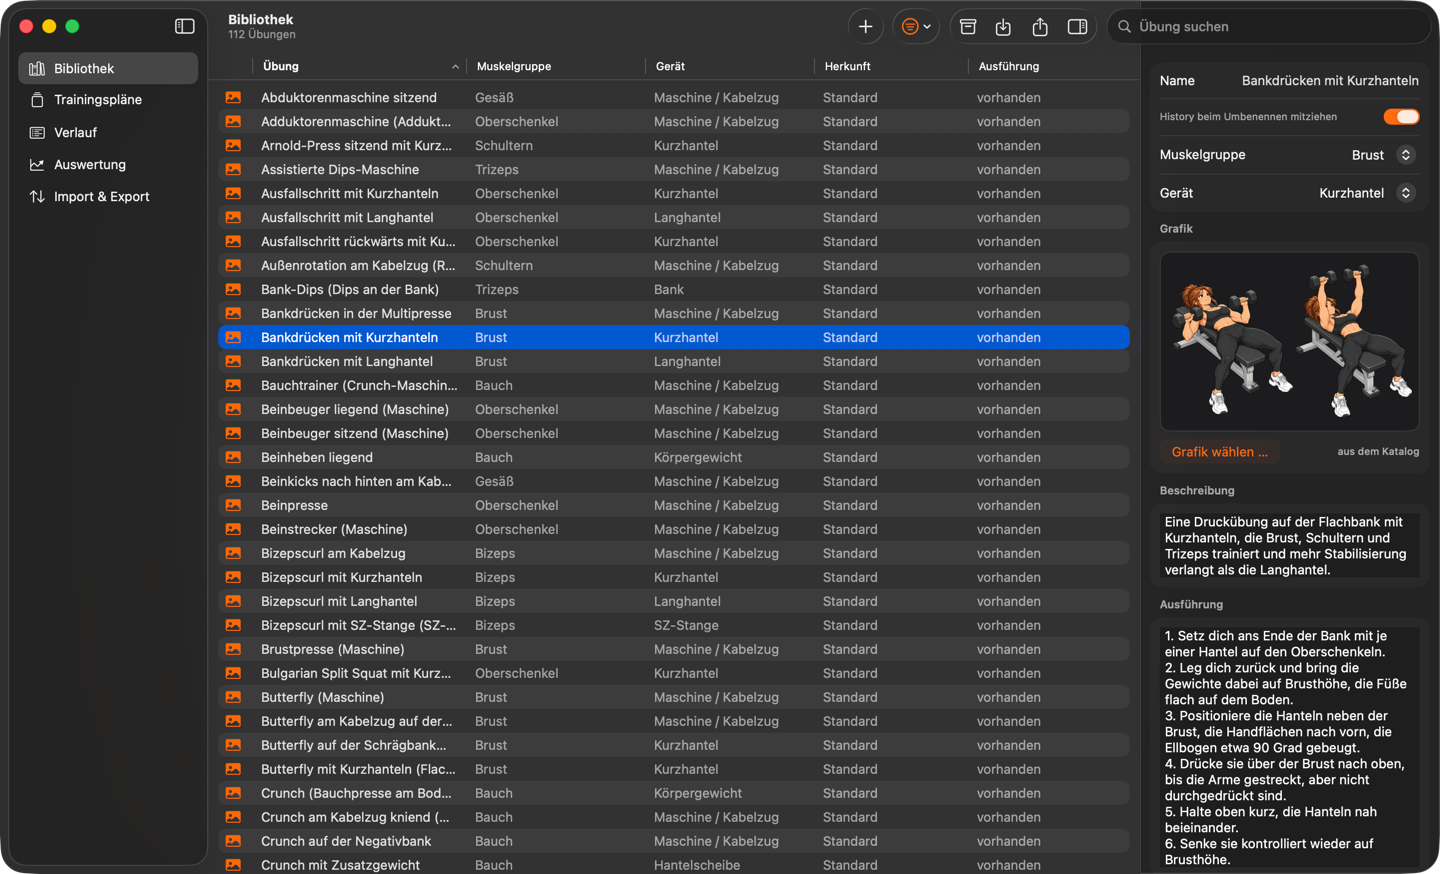Click image icon of 'Butterfly (Maschine)' row
Viewport: 1440px width, 874px height.
click(x=233, y=697)
